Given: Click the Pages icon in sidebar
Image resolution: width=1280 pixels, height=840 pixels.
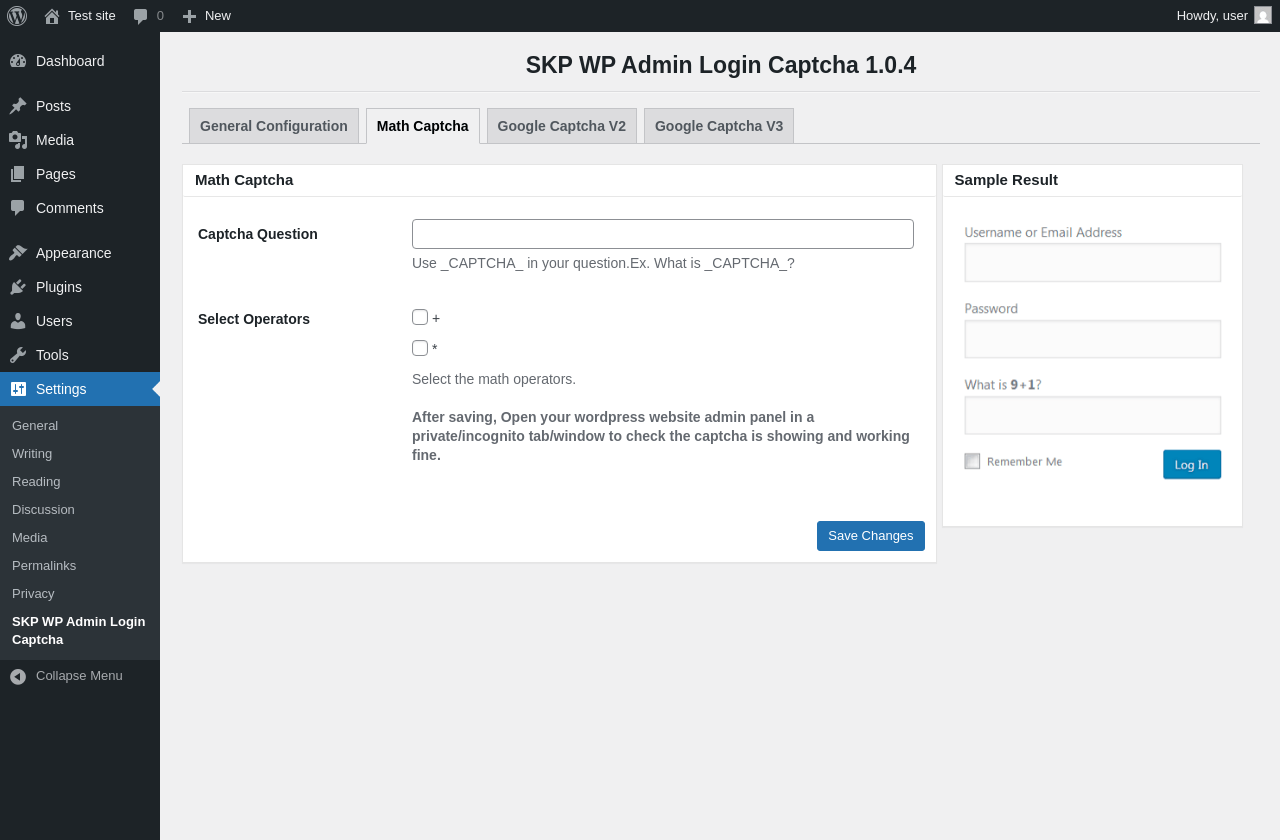Looking at the screenshot, I should pyautogui.click(x=18, y=174).
